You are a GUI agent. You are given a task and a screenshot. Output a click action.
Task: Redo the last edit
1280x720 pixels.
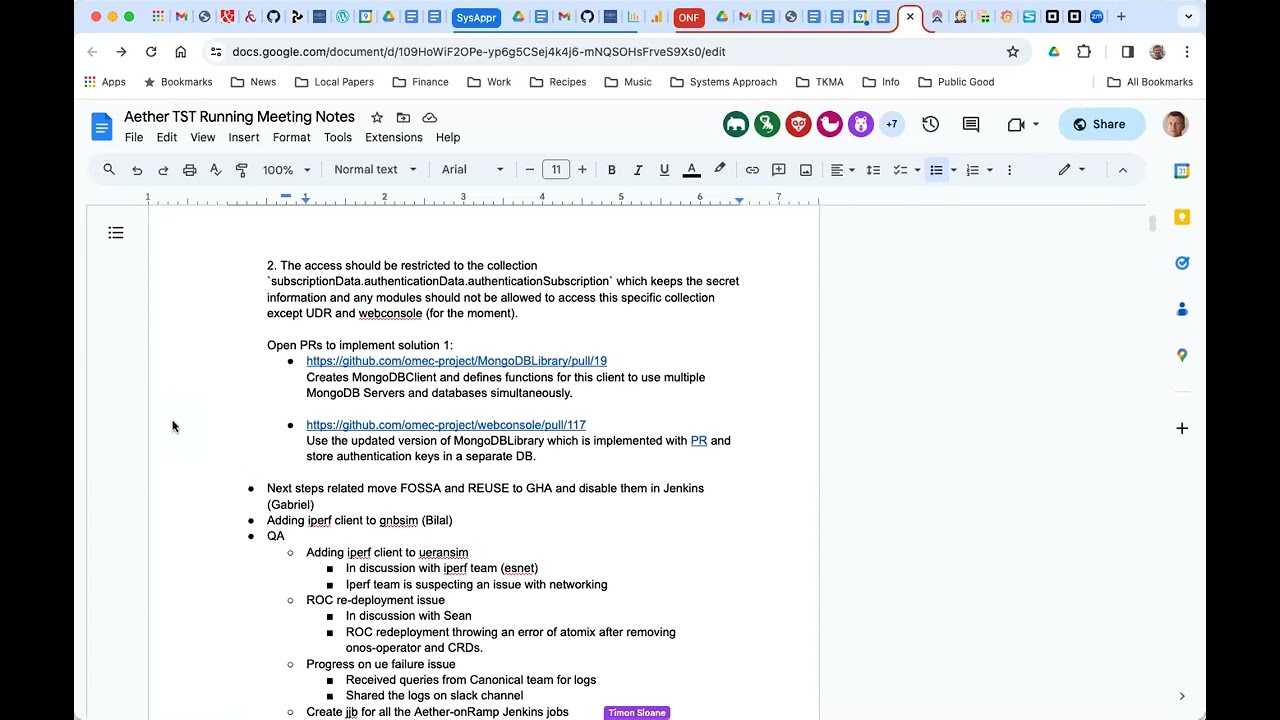[163, 170]
